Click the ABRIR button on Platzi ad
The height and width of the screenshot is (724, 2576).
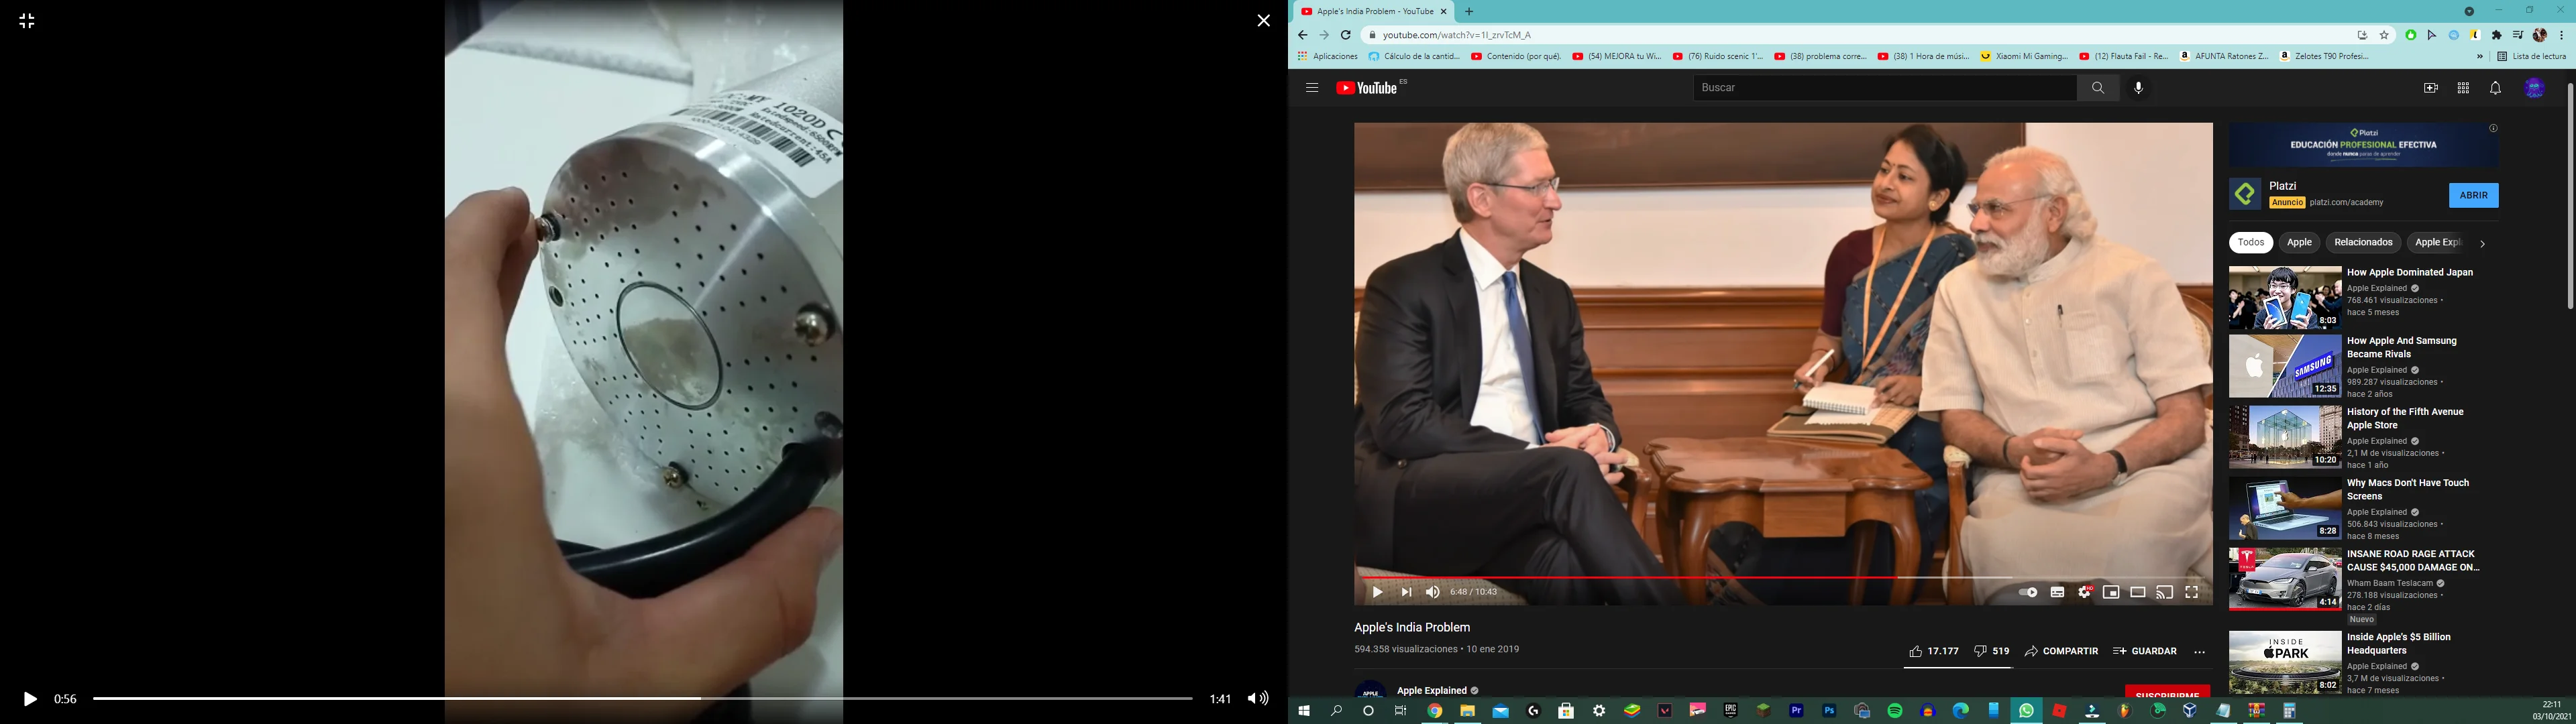coord(2473,195)
